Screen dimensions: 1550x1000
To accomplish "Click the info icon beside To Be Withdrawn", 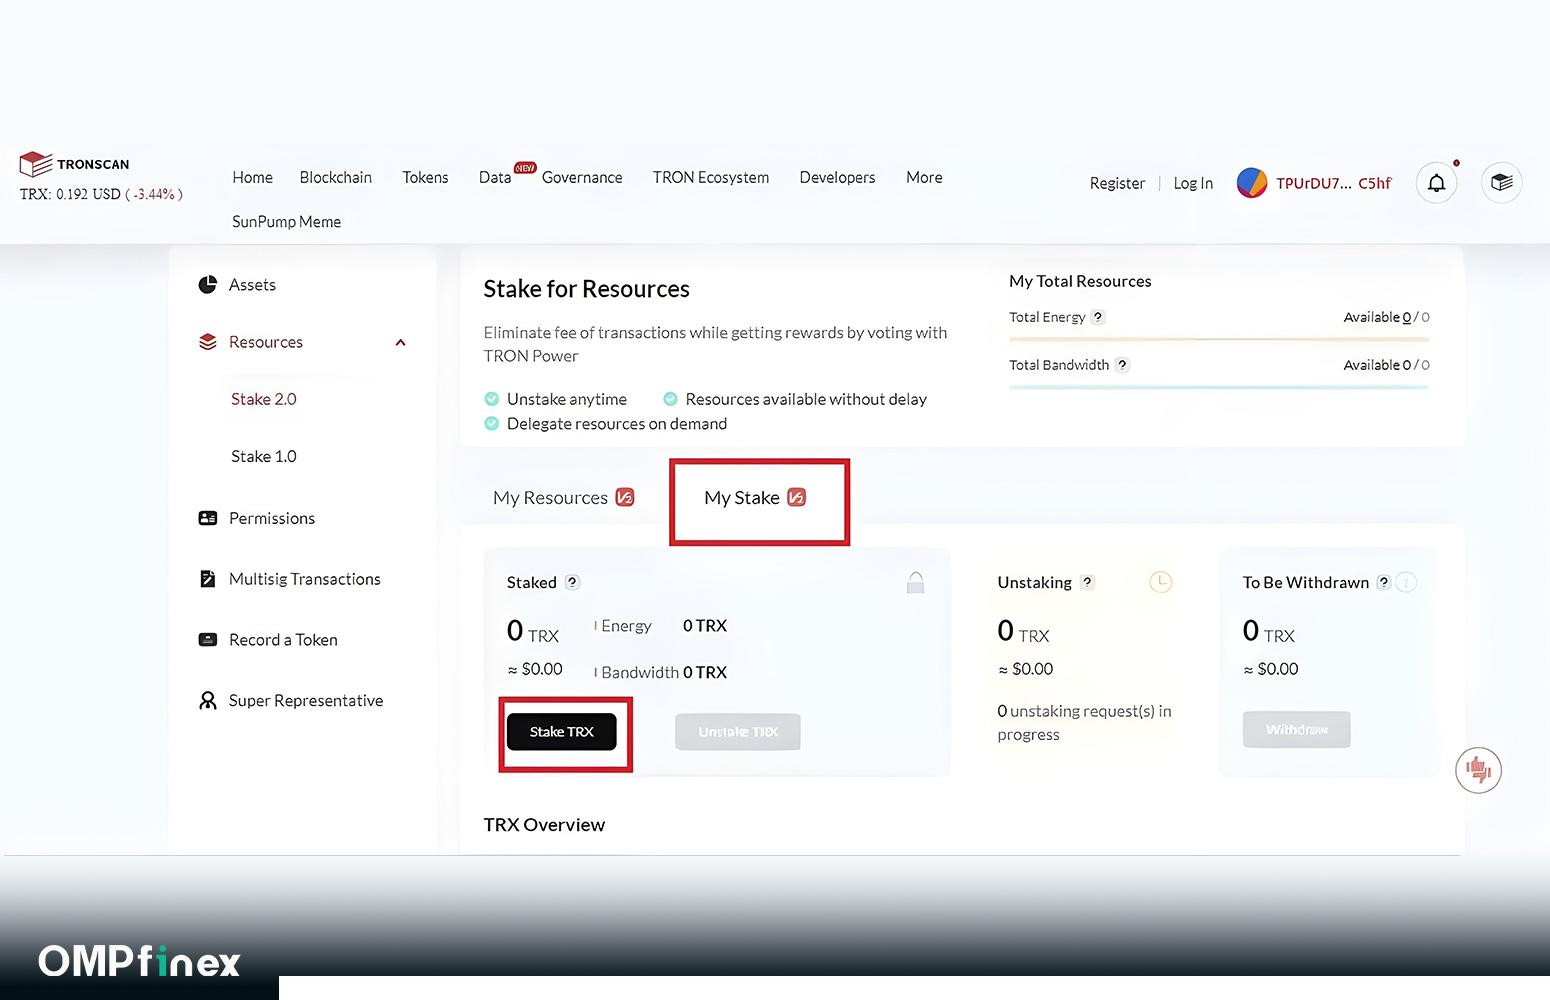I will point(1406,582).
